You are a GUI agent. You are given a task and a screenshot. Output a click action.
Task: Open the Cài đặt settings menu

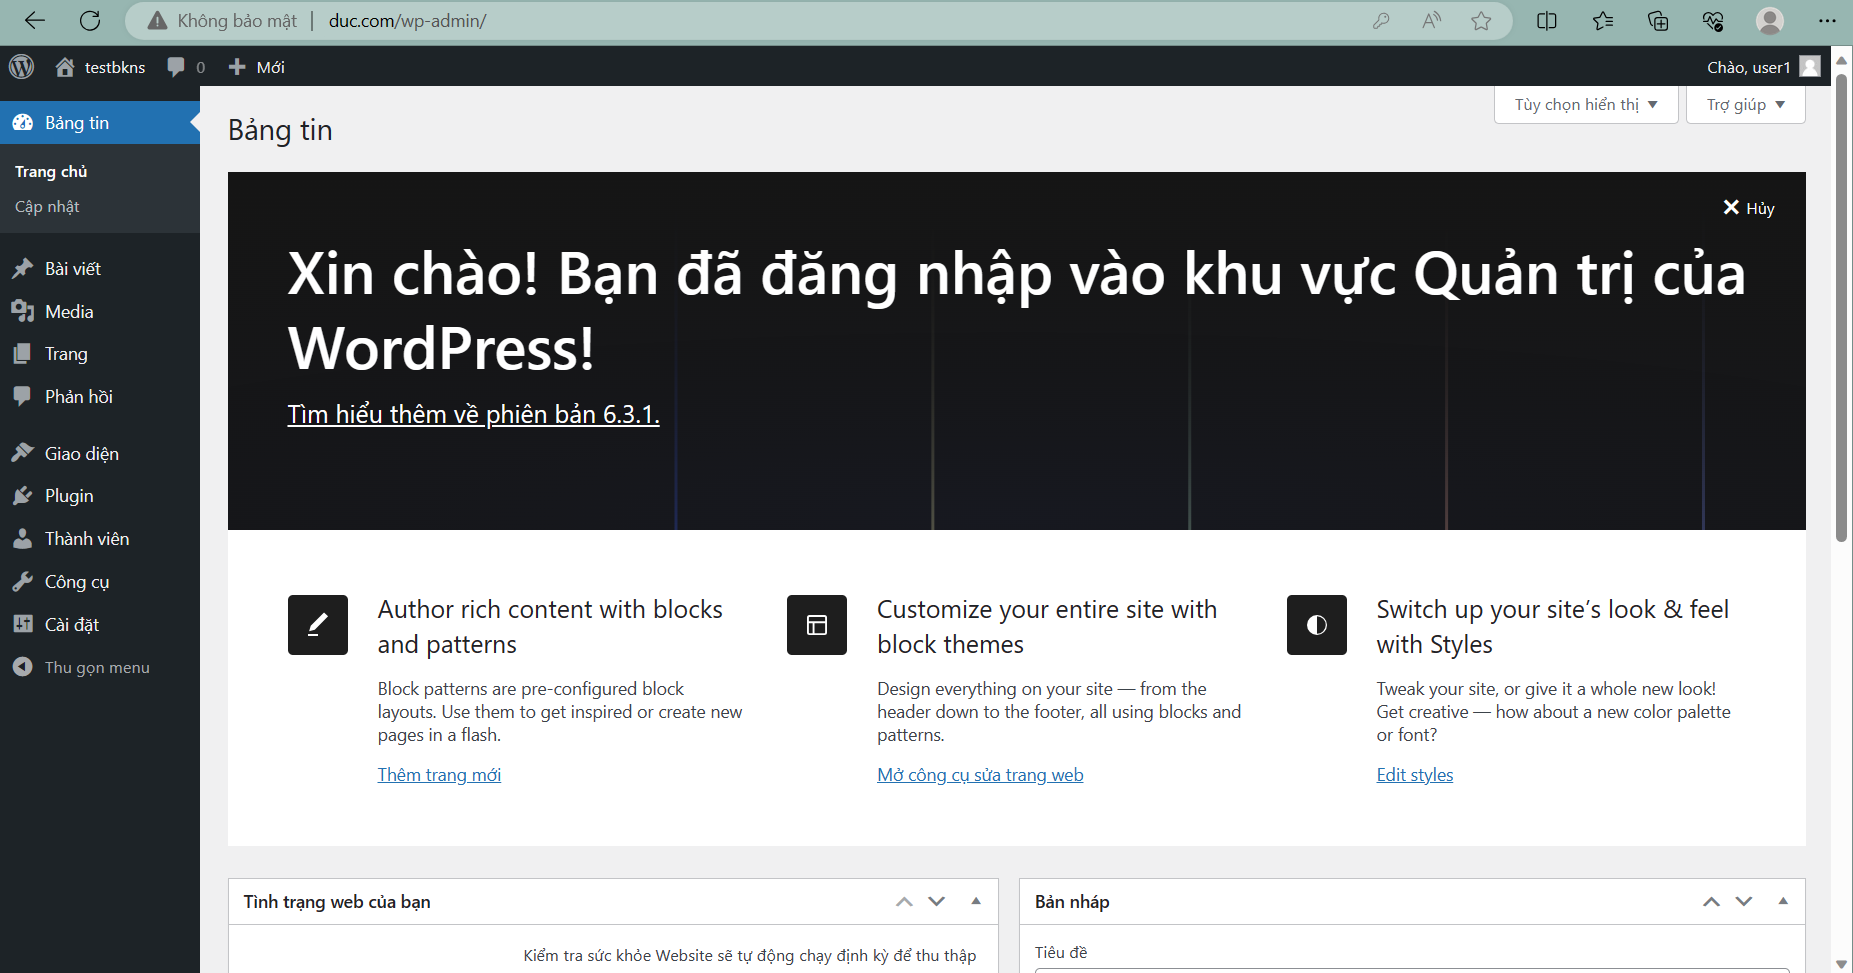point(100,625)
